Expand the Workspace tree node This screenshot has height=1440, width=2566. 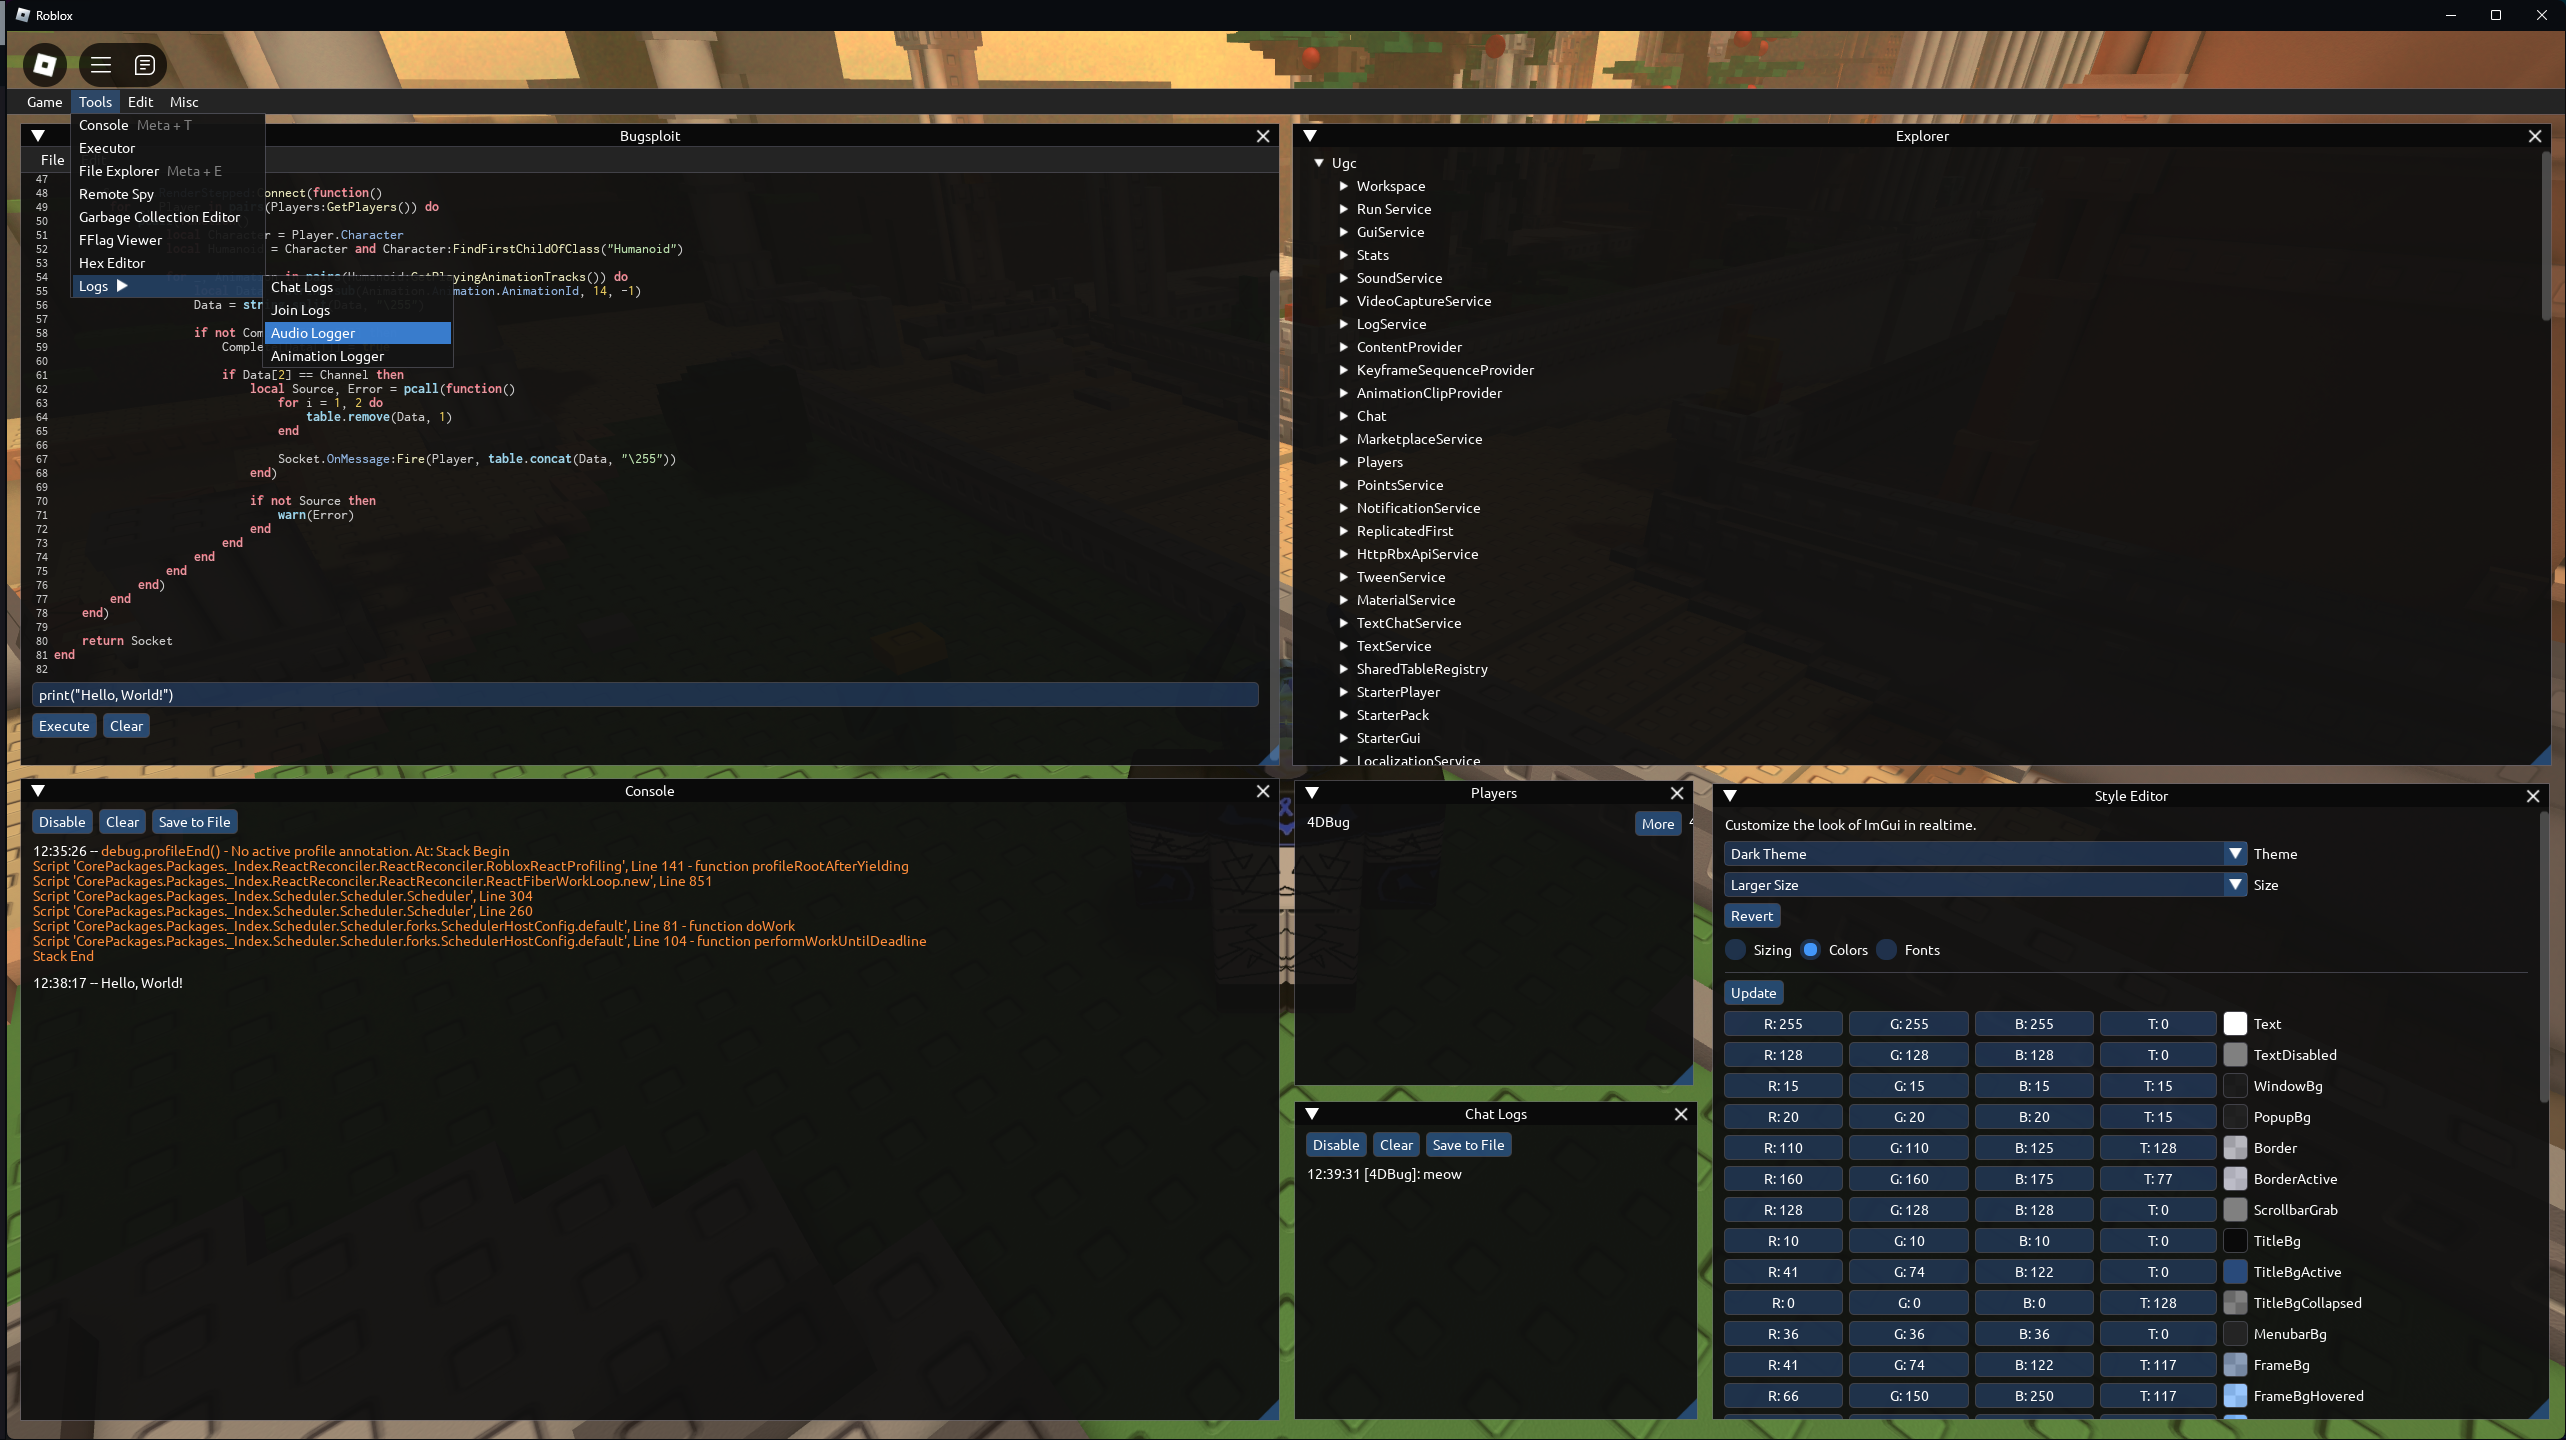(x=1344, y=186)
